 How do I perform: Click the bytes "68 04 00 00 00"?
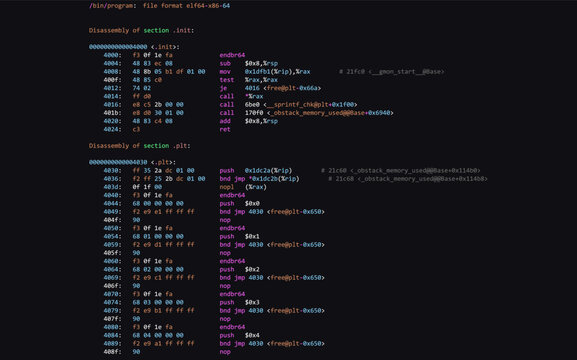158,335
